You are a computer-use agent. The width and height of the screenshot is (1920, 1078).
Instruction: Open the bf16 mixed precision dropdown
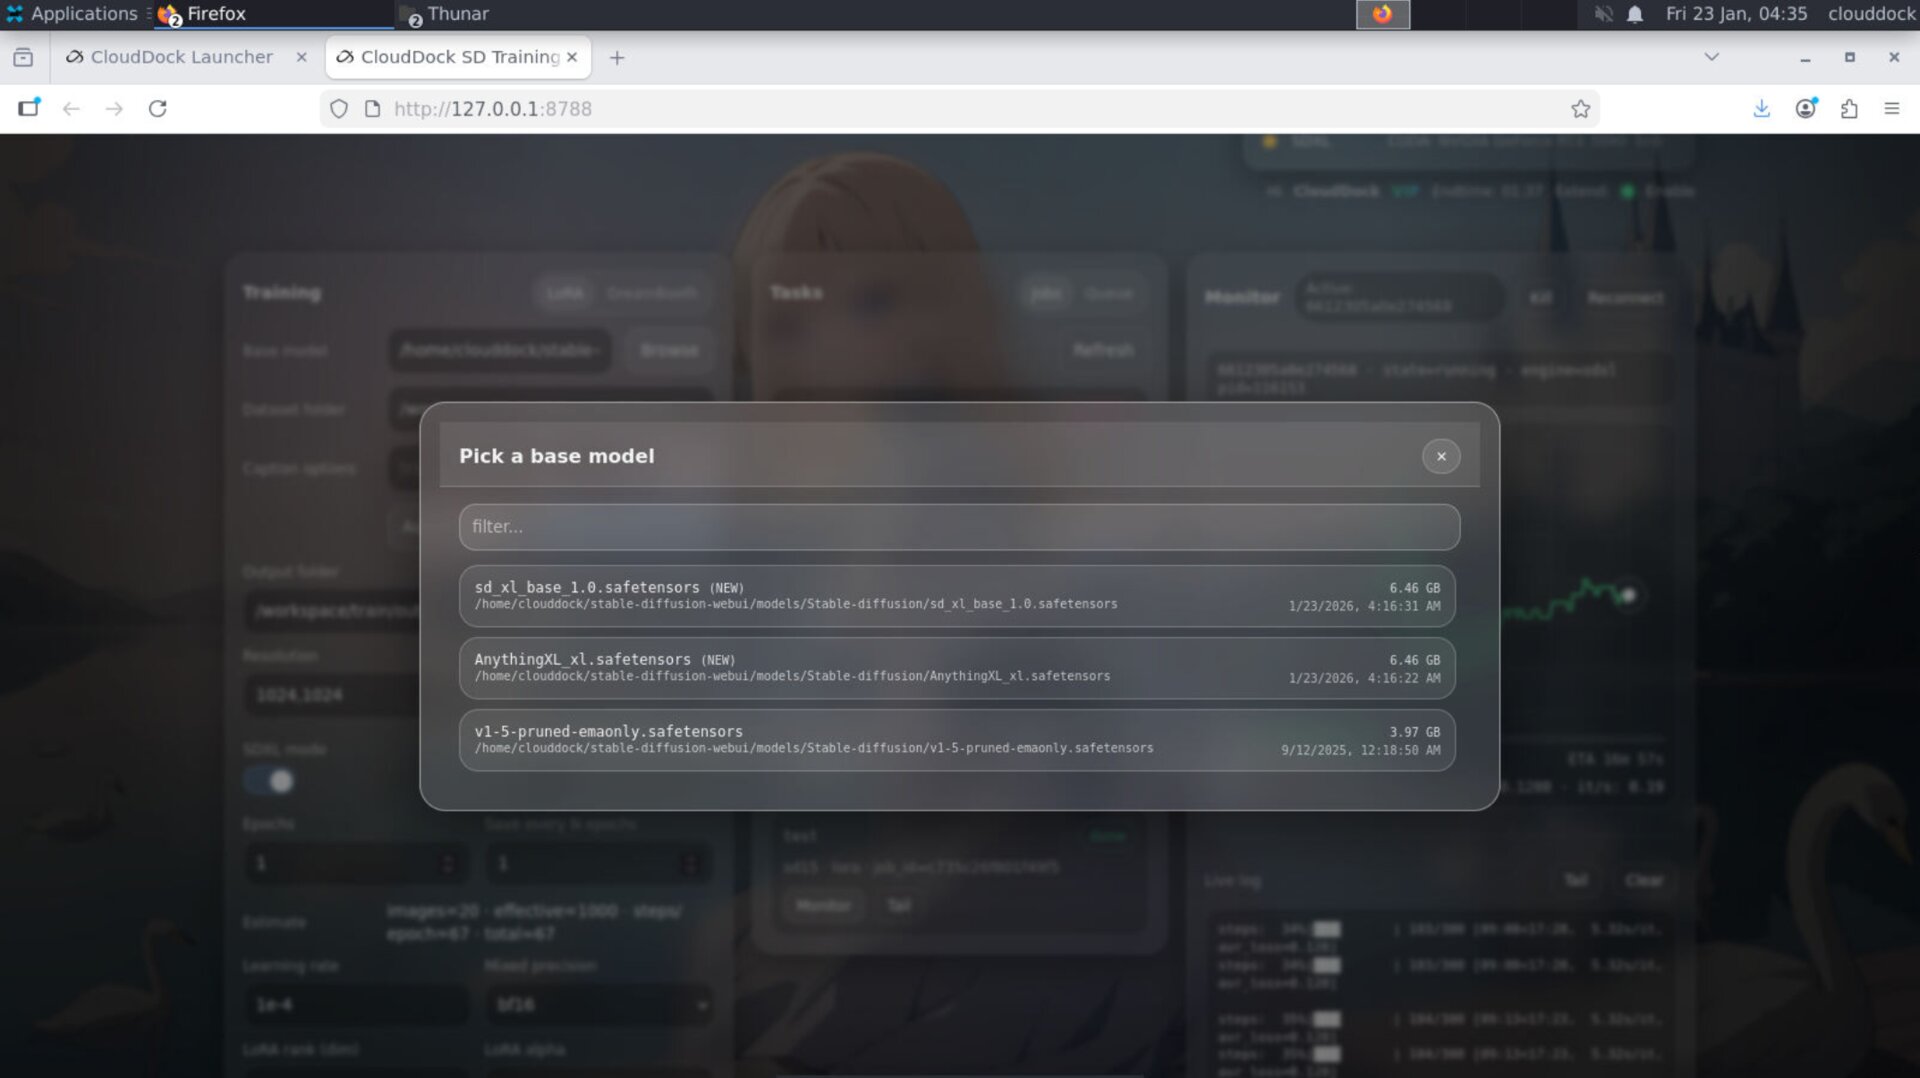[x=598, y=1005]
